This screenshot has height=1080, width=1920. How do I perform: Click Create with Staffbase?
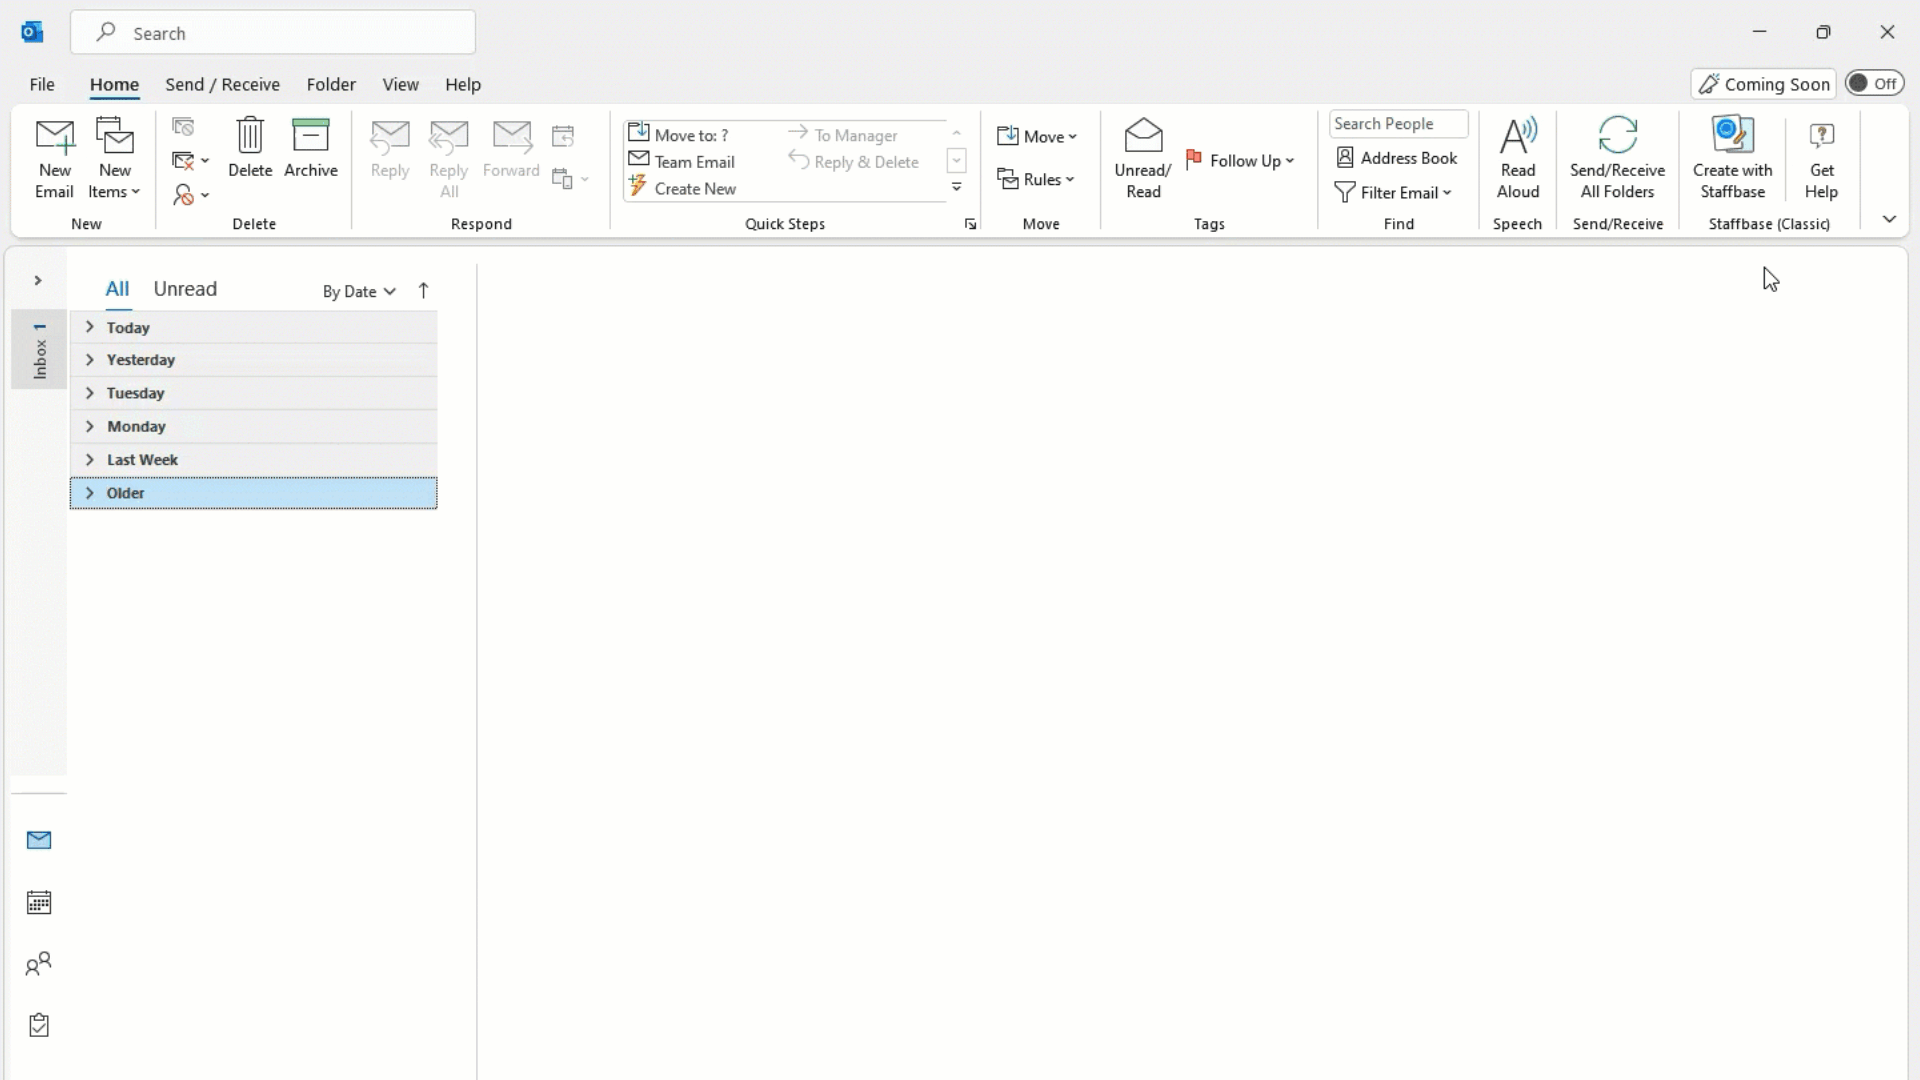[1732, 158]
